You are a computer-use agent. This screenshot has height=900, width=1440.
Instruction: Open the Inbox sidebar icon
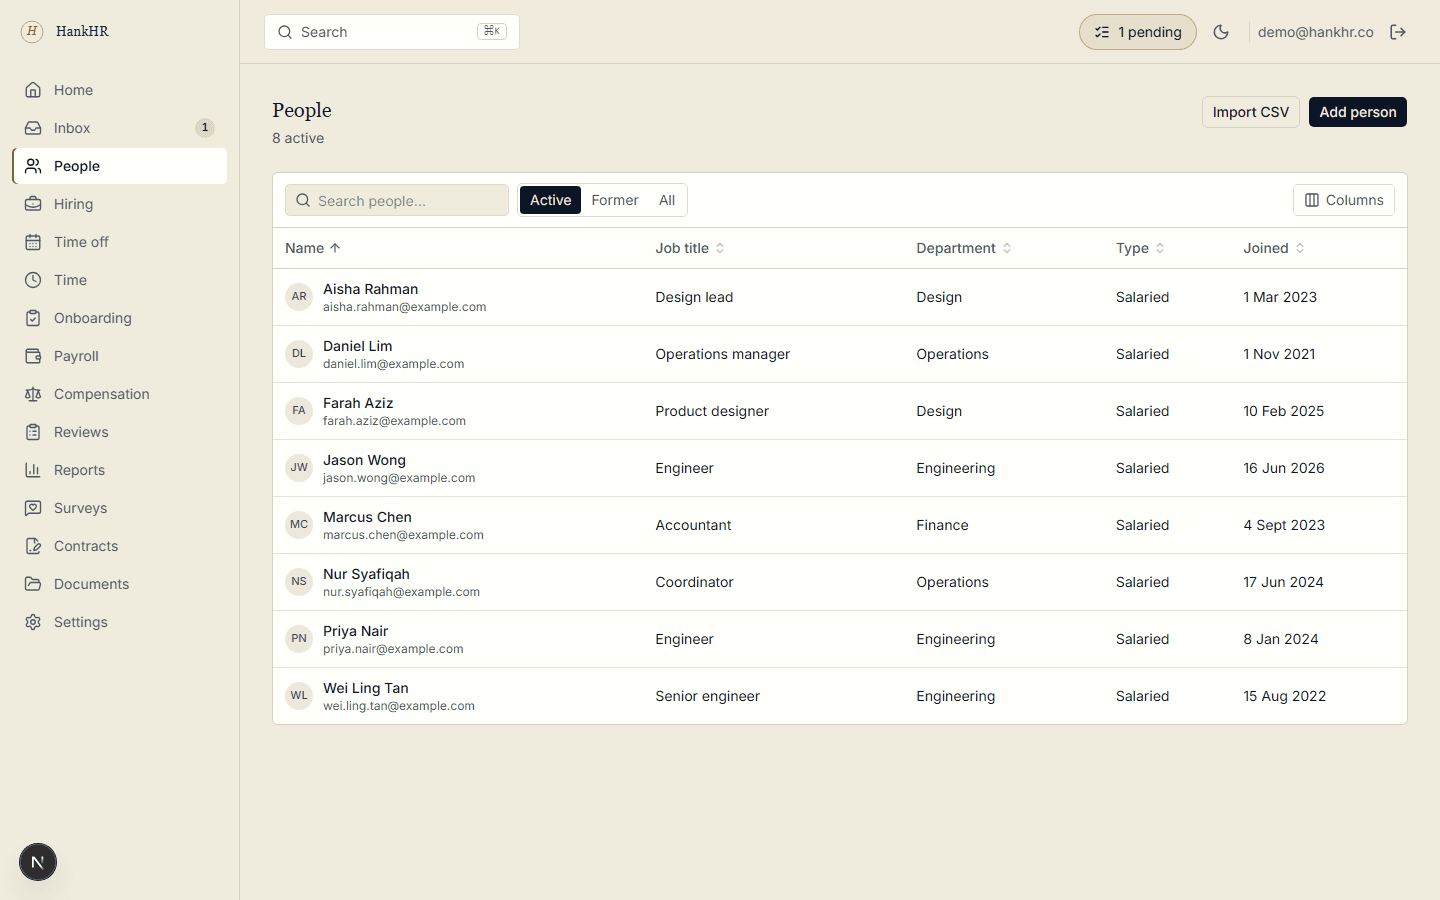tap(33, 128)
